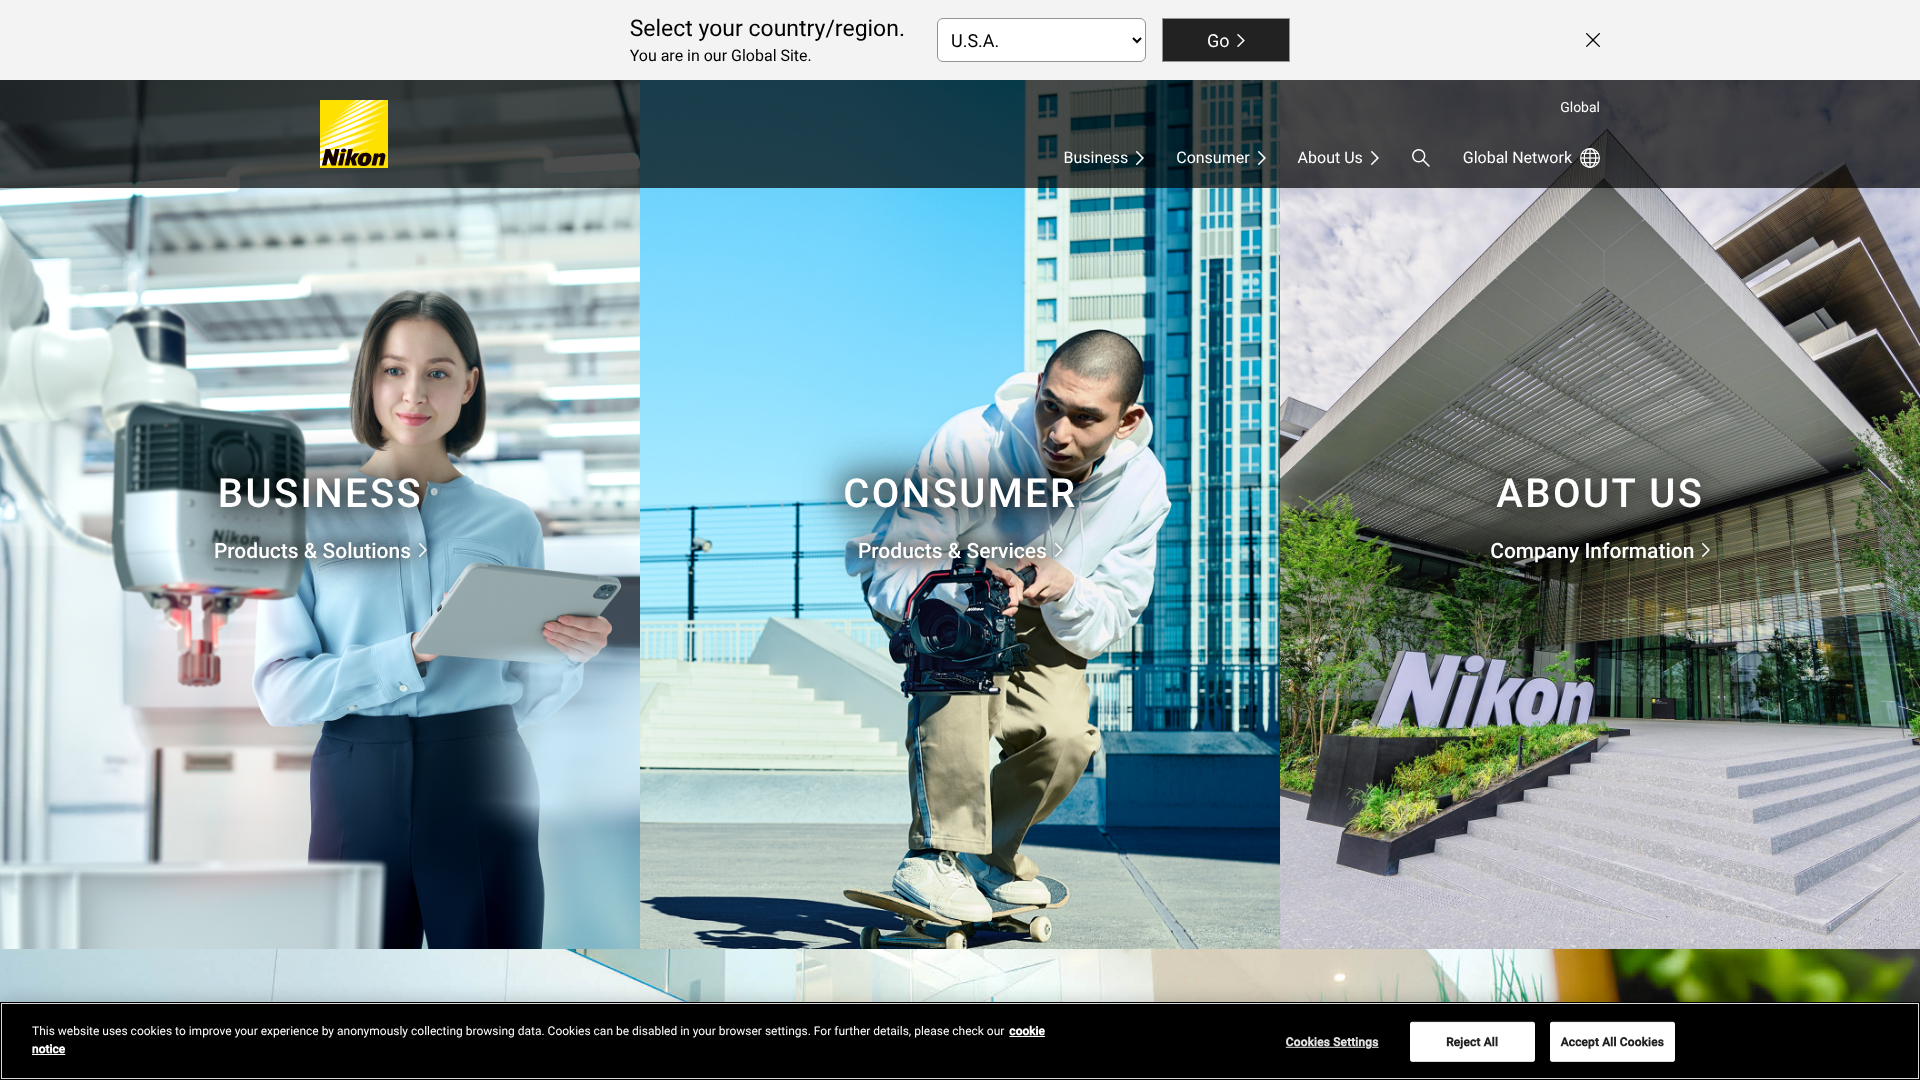
Task: Accept all cookies
Action: tap(1611, 1042)
